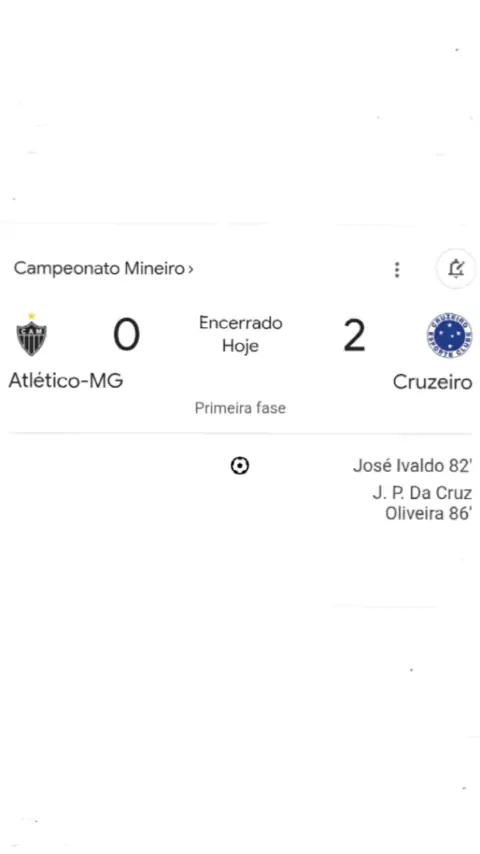Select goal scorer J. P. Da Cruz Oliveira
The width and height of the screenshot is (480, 854).
pyautogui.click(x=422, y=503)
